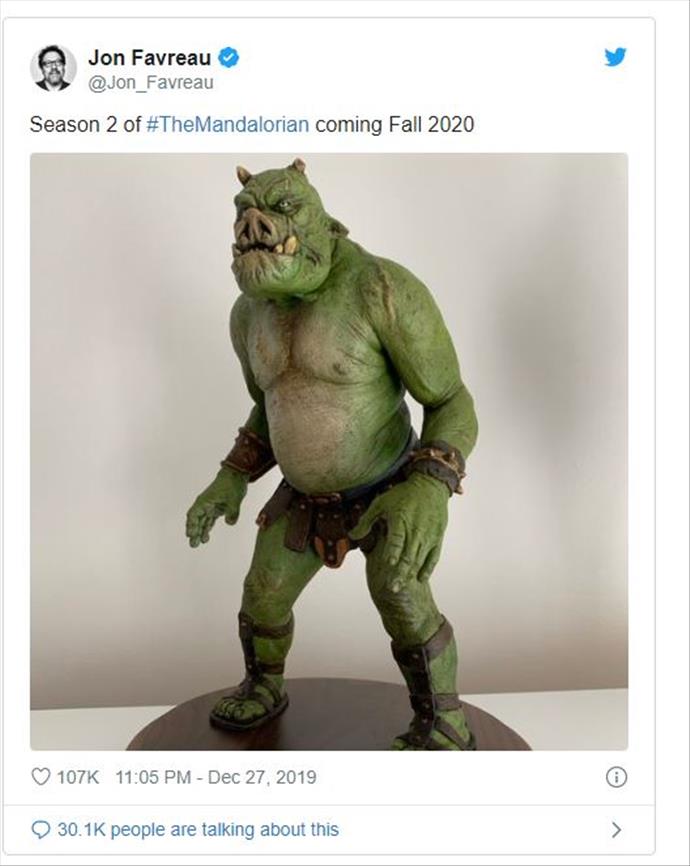Click the tweet text 'Season 2 of'
Viewport: 690px width, 866px height.
tap(85, 124)
